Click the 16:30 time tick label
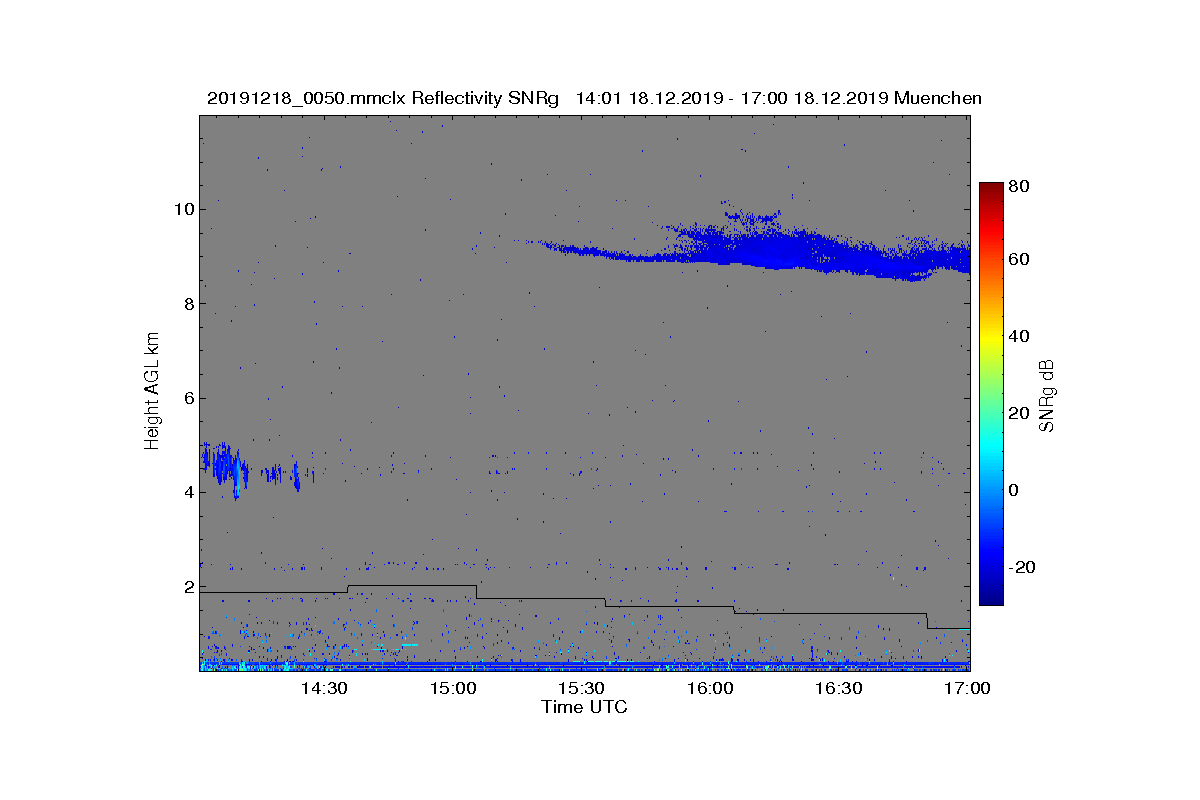The height and width of the screenshot is (800, 1200). pos(838,689)
